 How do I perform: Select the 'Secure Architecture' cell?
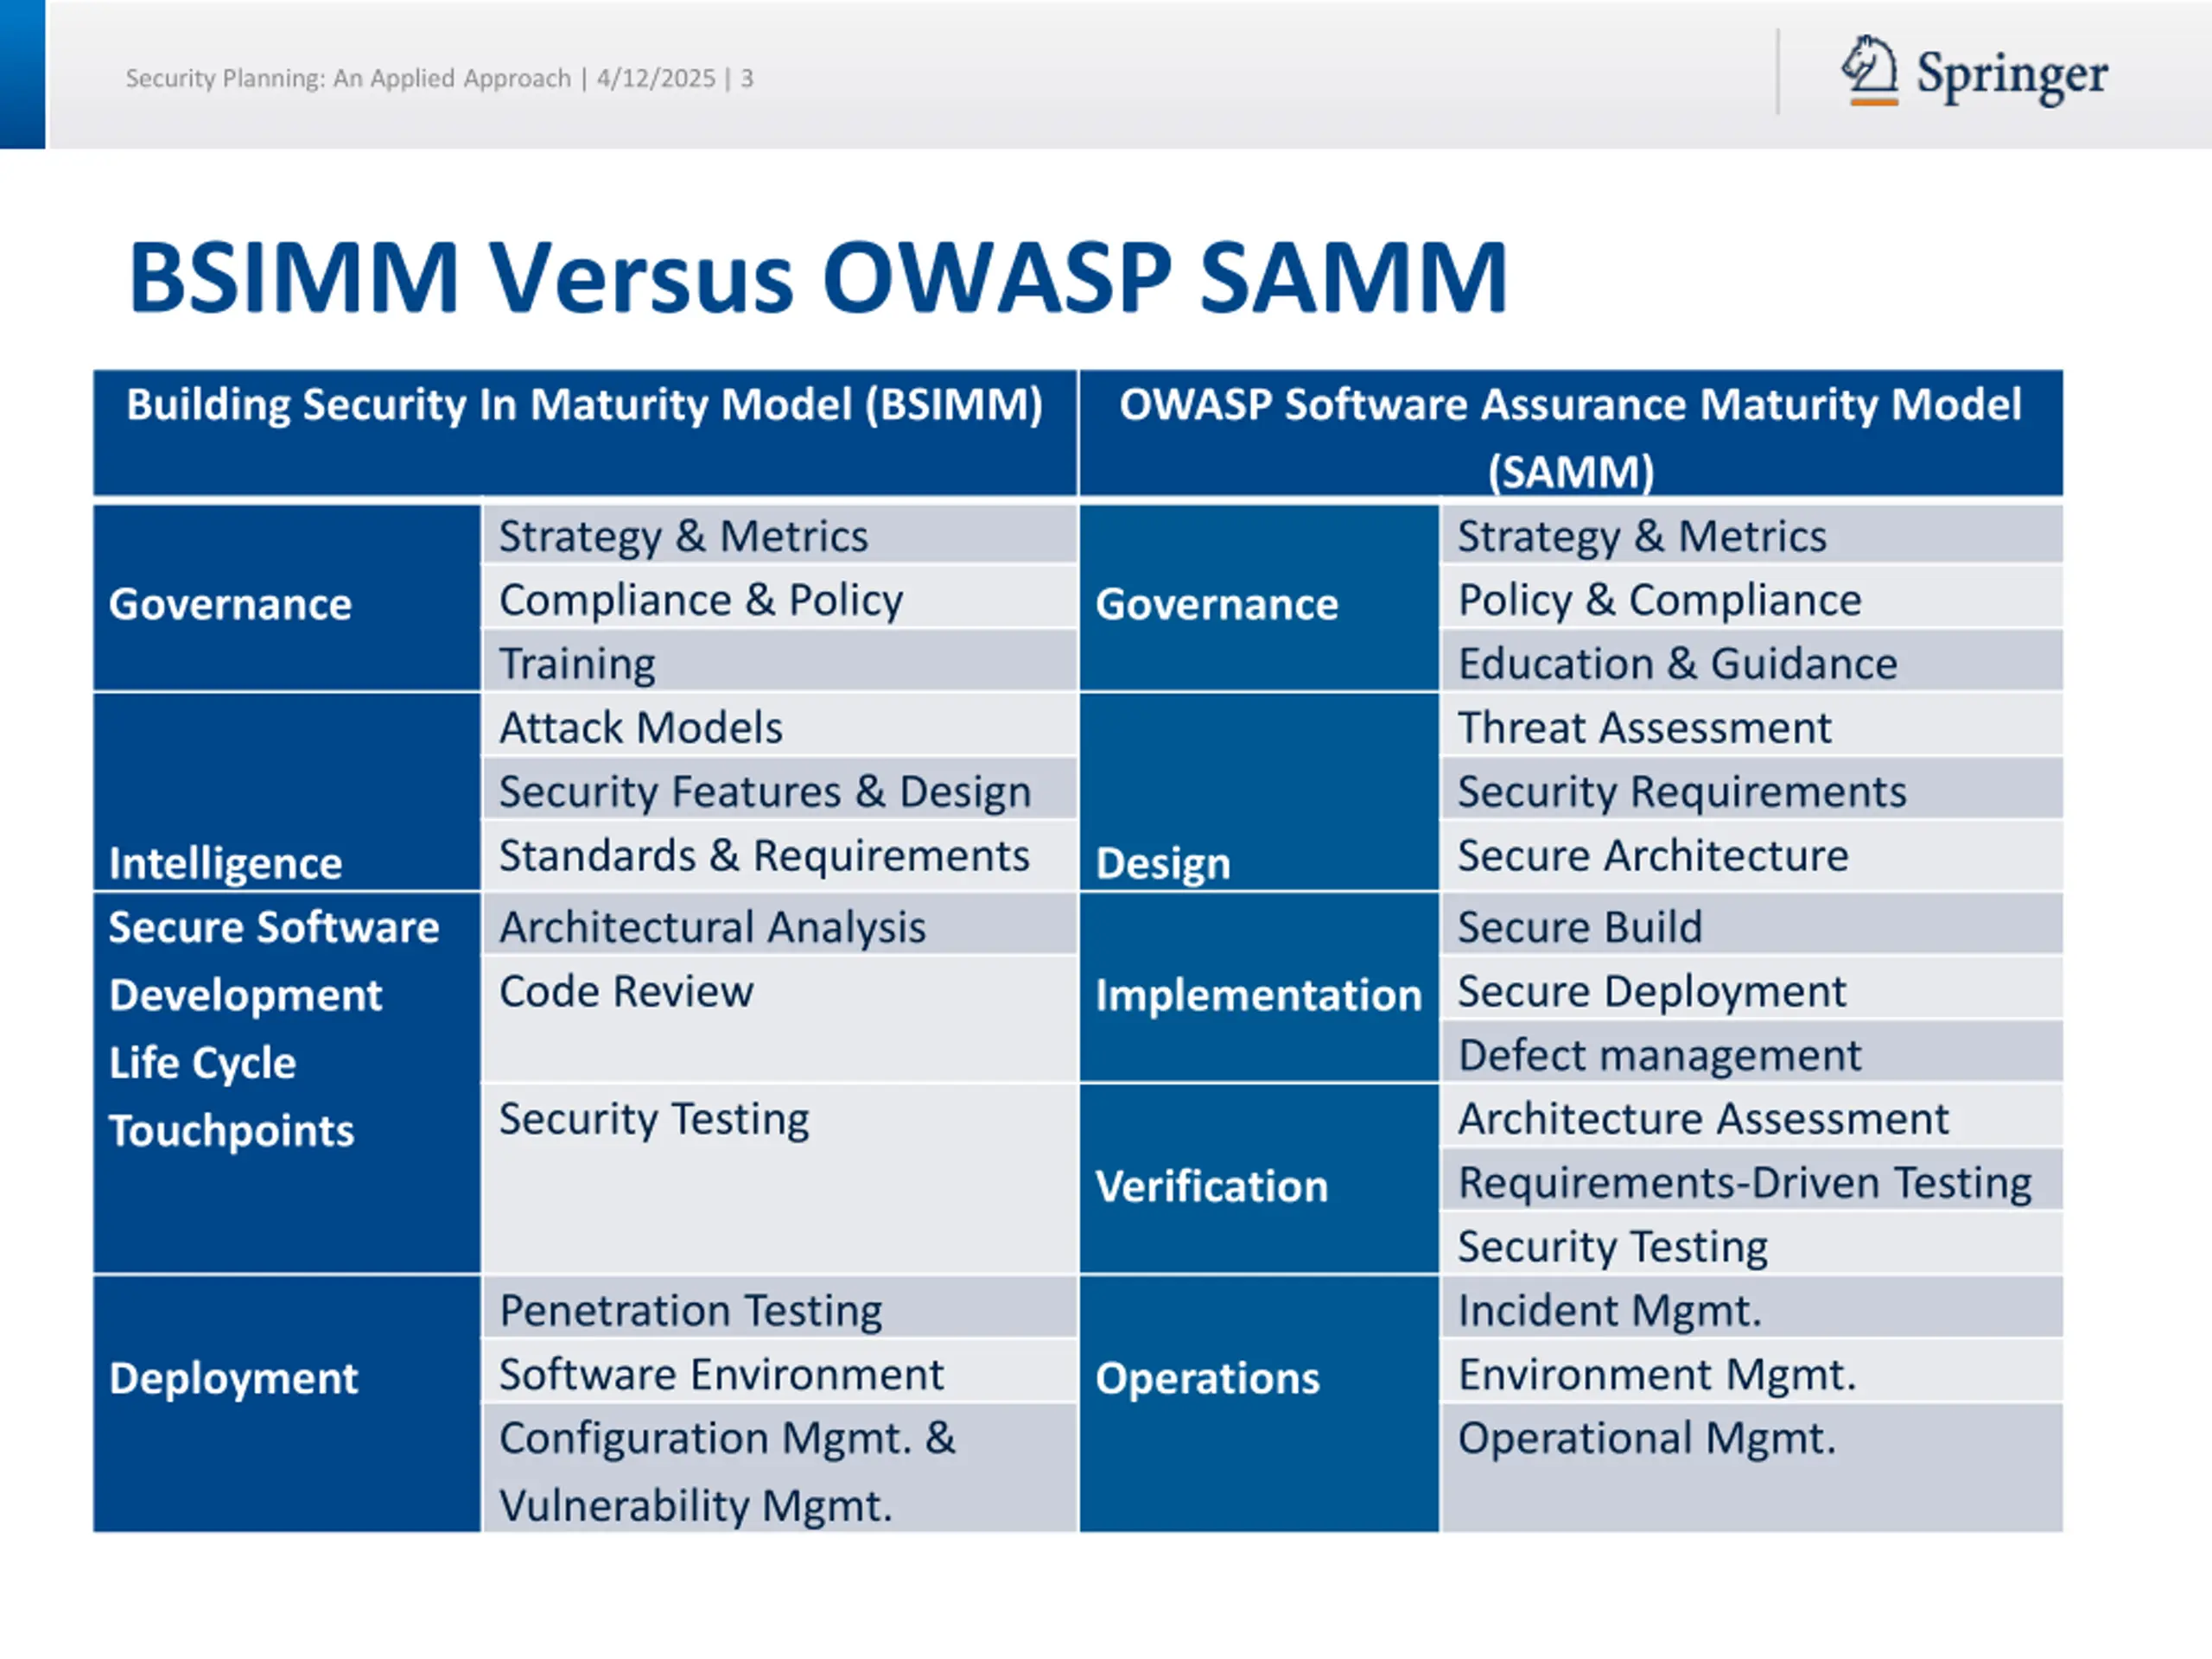pos(1752,855)
